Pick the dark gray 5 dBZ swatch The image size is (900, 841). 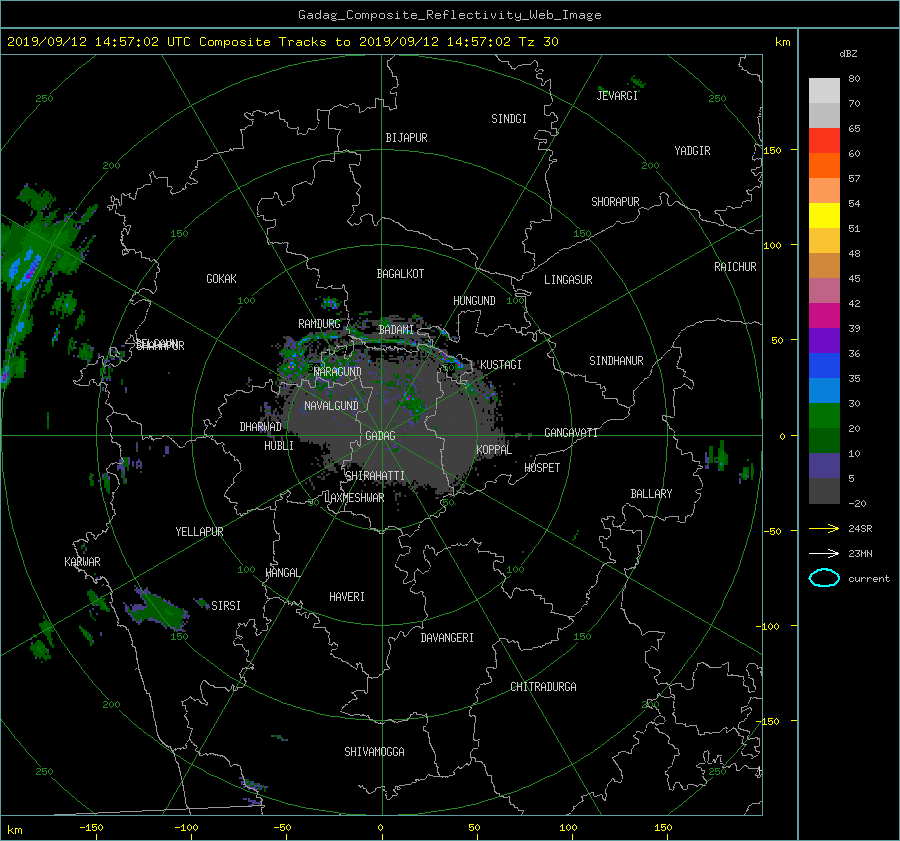click(x=824, y=490)
